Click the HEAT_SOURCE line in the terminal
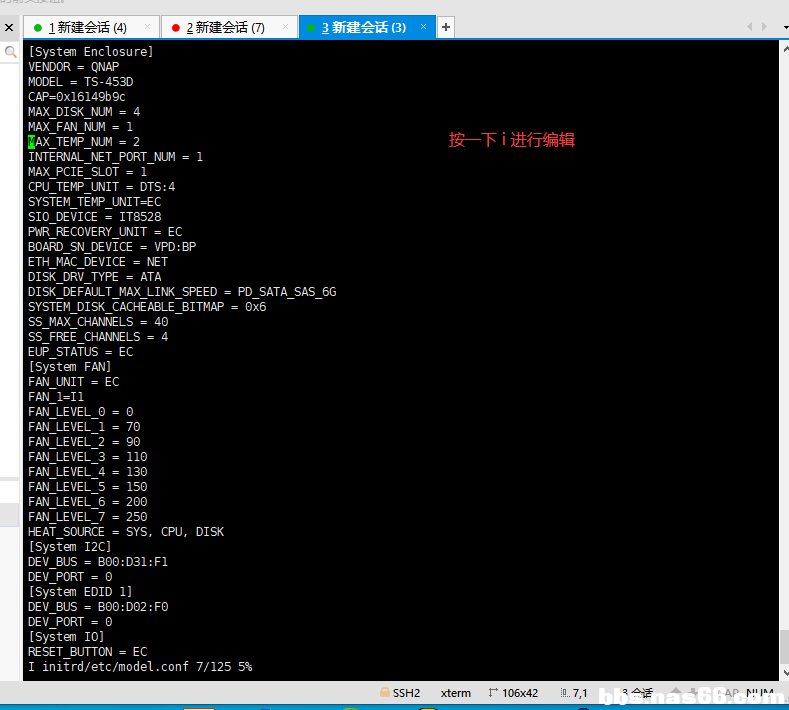 (x=126, y=532)
